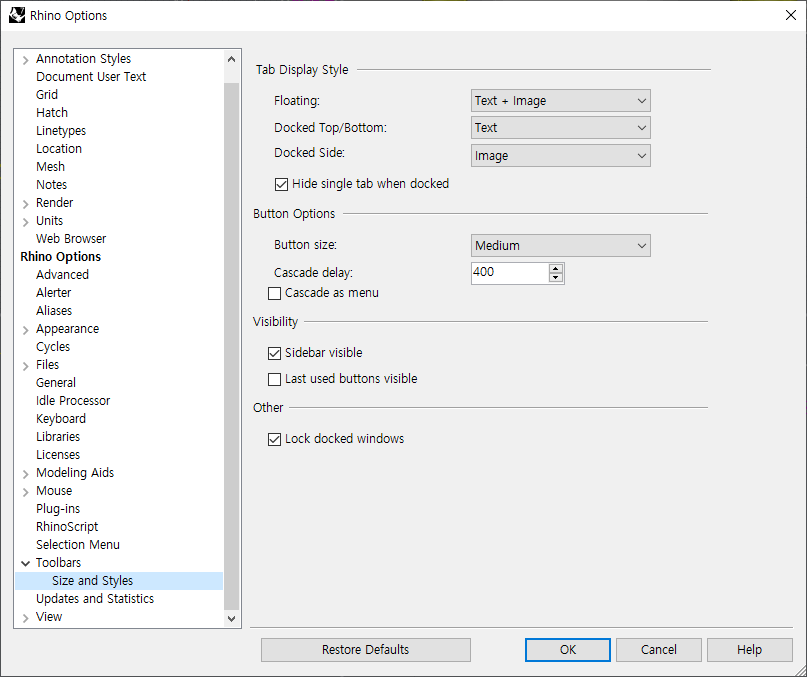Select the Grid settings page
The width and height of the screenshot is (807, 677).
(x=47, y=95)
